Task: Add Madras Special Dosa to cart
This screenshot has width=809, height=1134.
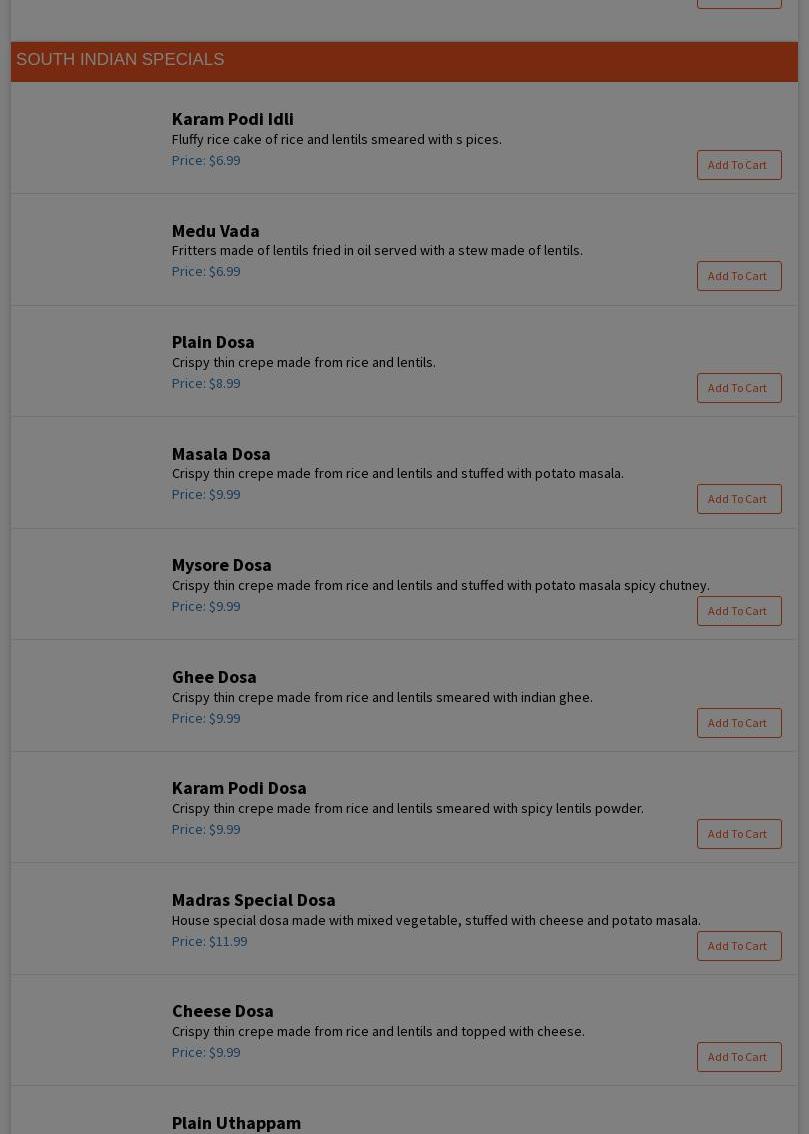Action: point(738,946)
